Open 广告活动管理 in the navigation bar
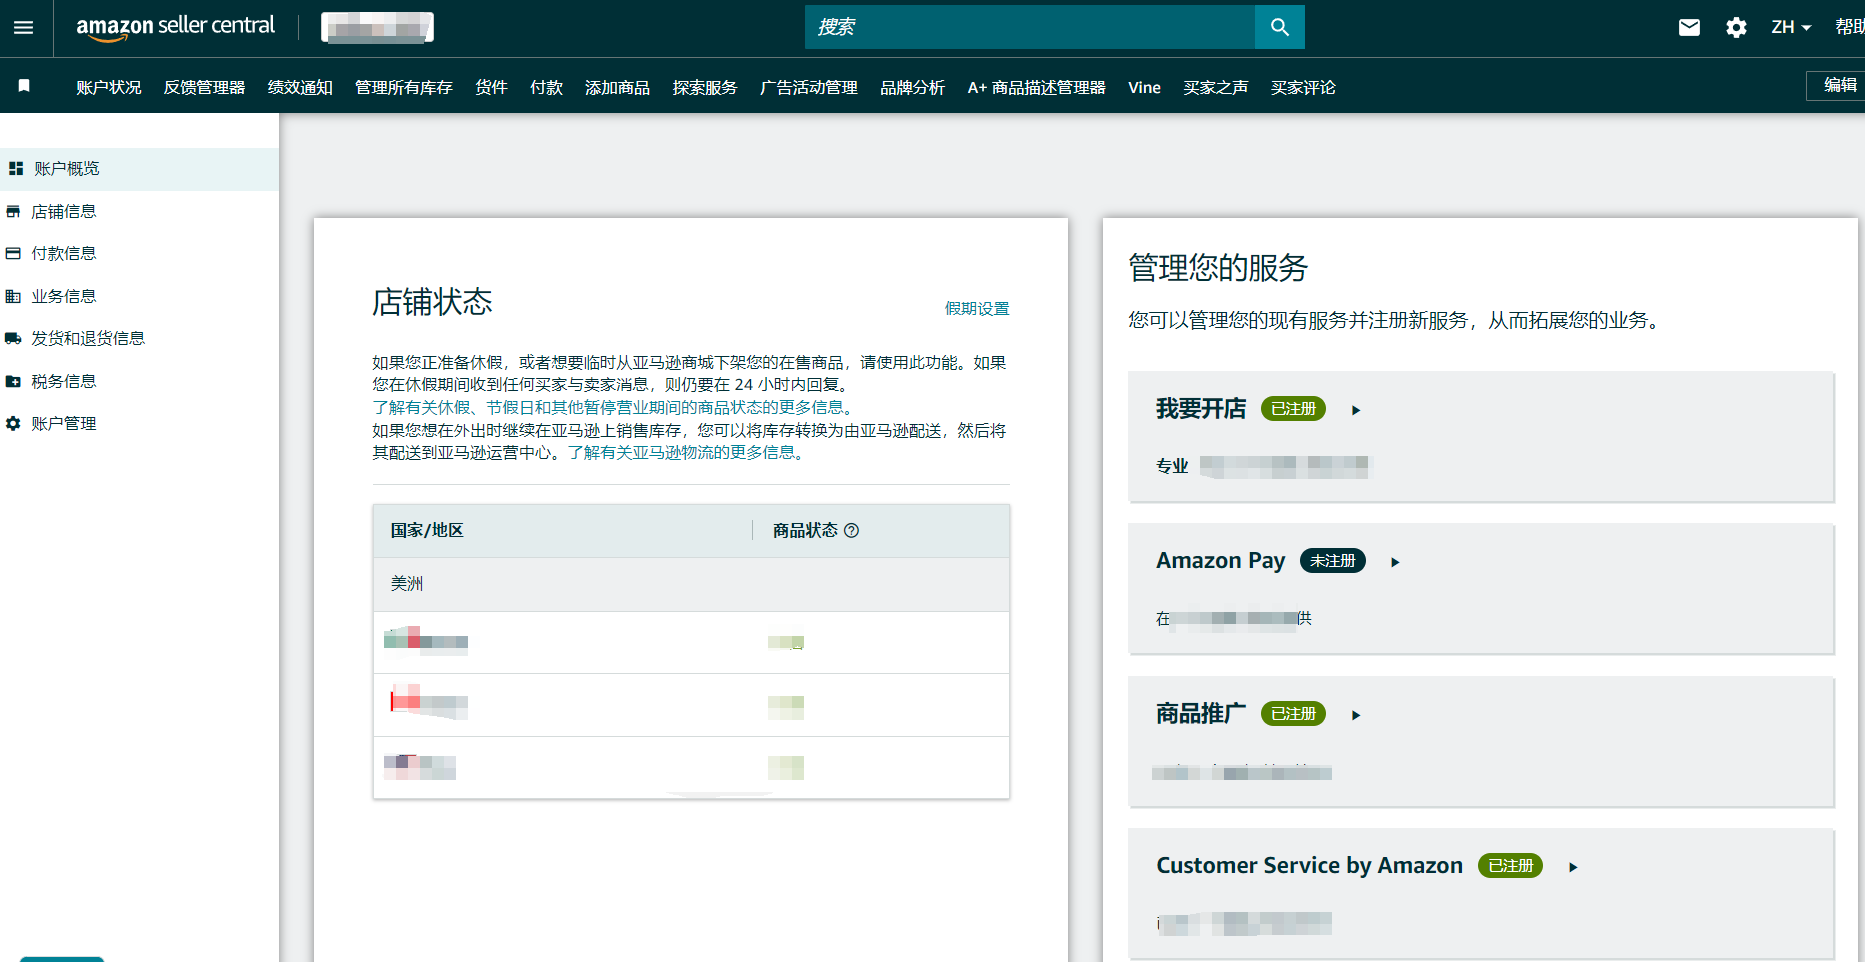 809,87
